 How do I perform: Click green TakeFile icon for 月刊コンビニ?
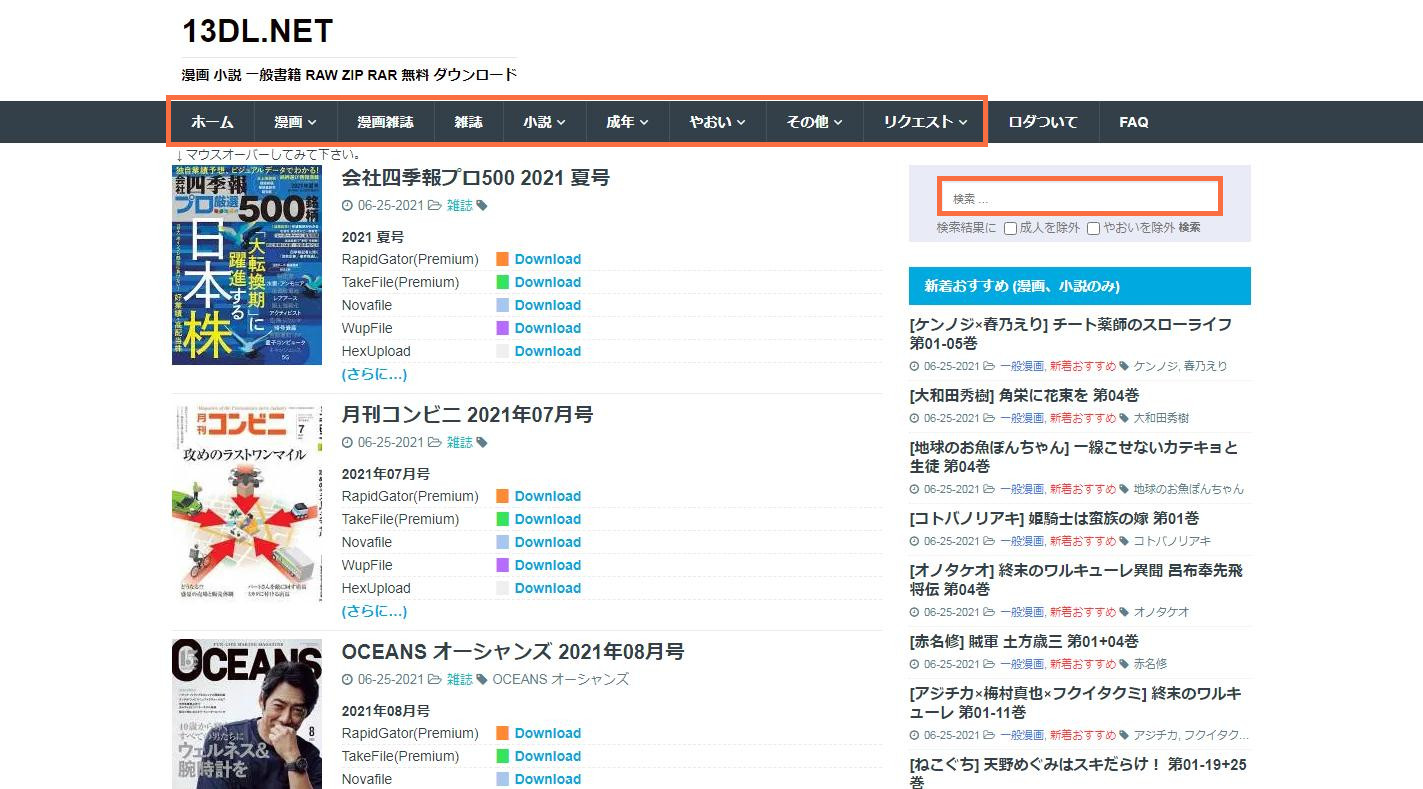pos(503,519)
